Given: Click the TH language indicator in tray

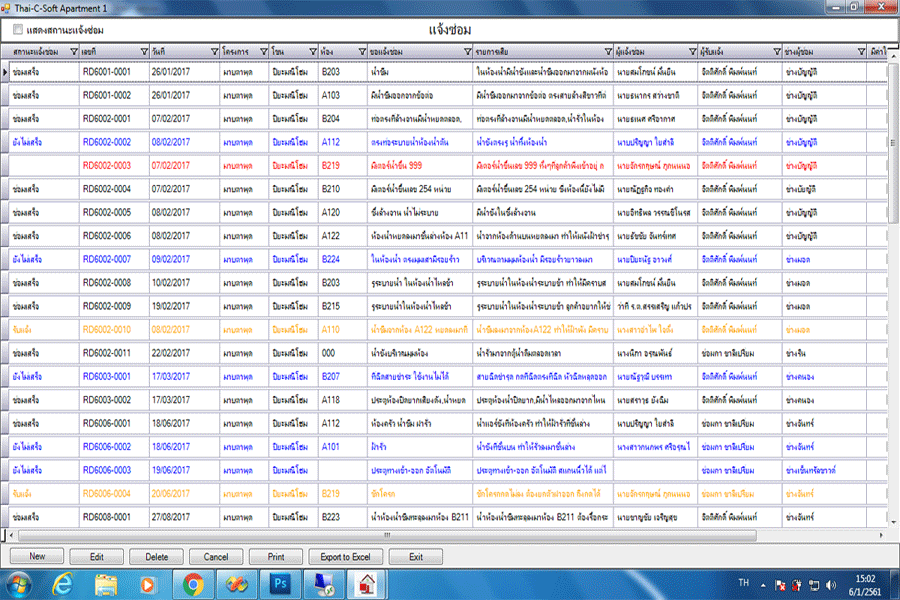Looking at the screenshot, I should tap(743, 582).
